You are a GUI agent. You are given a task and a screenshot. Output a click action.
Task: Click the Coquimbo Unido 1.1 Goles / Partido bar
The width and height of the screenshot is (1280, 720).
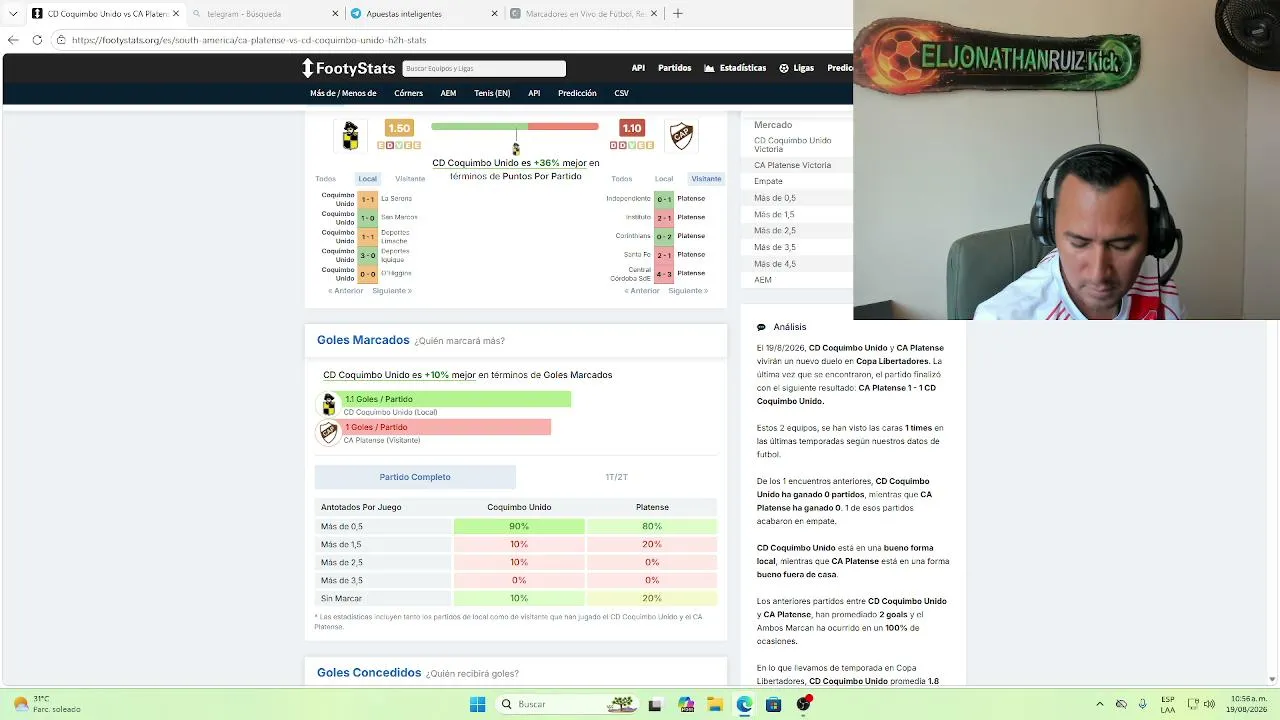[x=457, y=399]
